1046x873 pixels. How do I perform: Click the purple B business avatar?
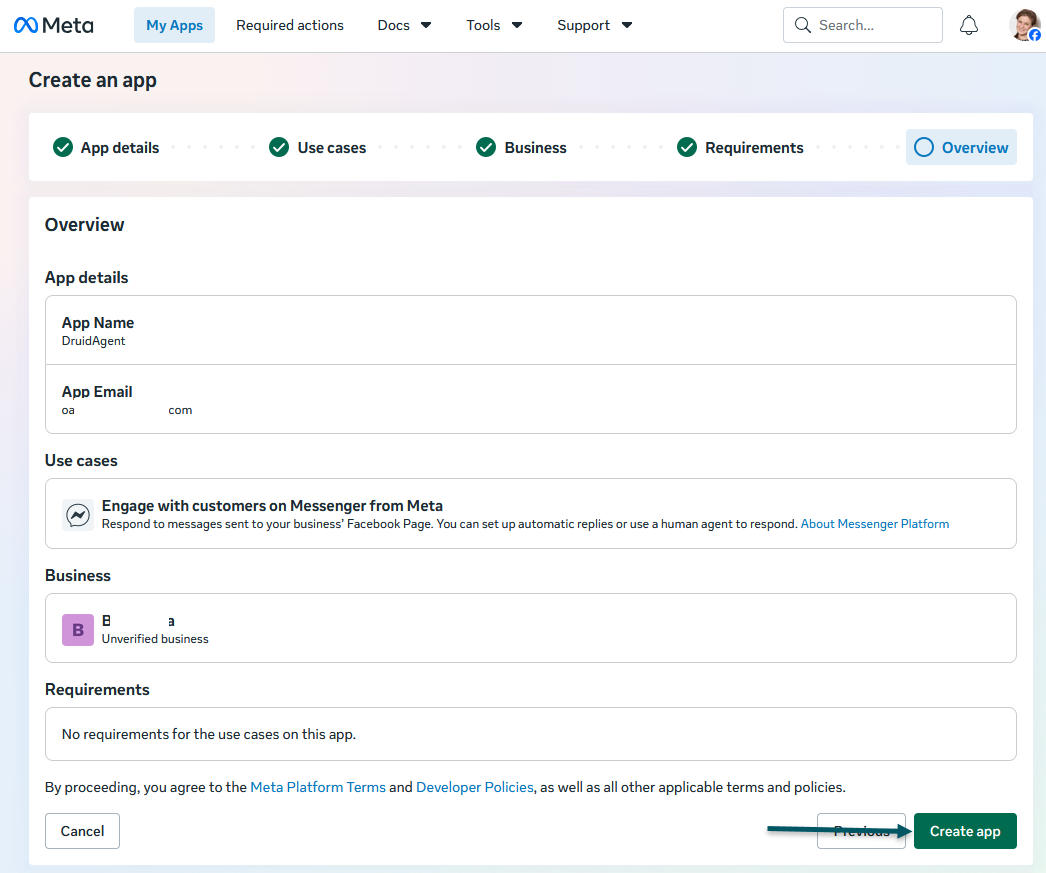tap(78, 630)
